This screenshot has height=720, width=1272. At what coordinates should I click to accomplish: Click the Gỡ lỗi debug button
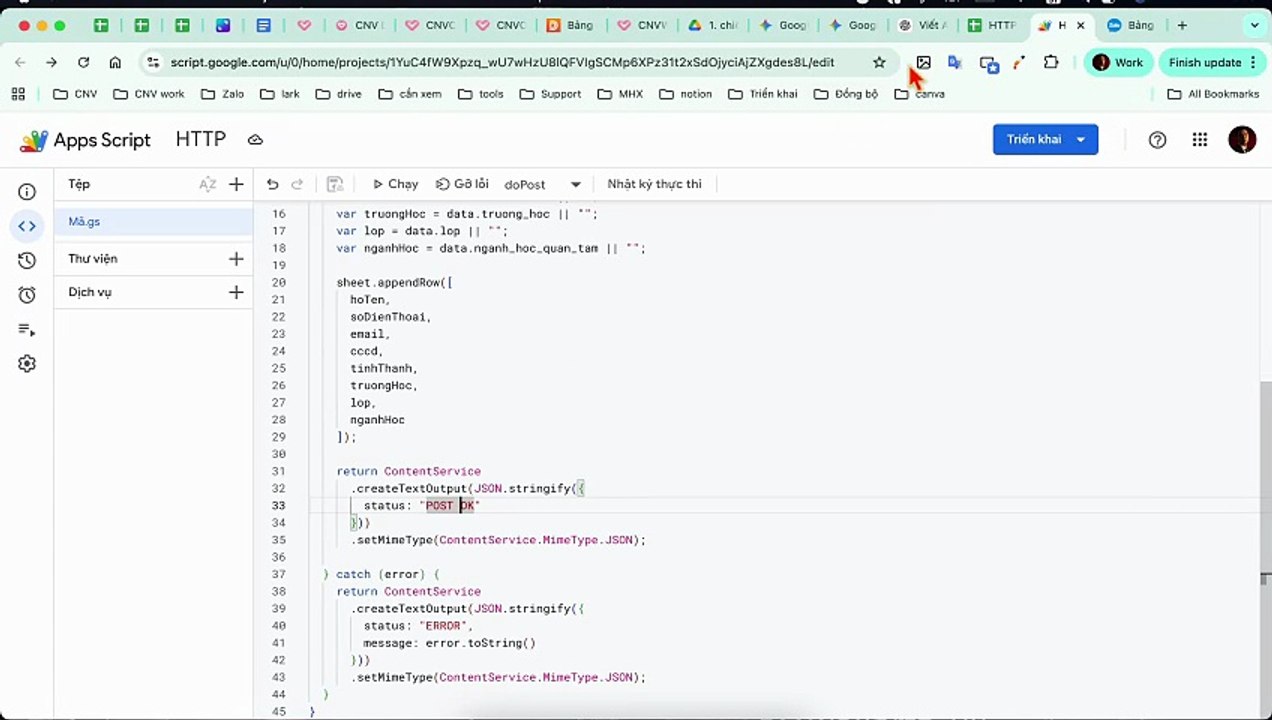point(462,184)
